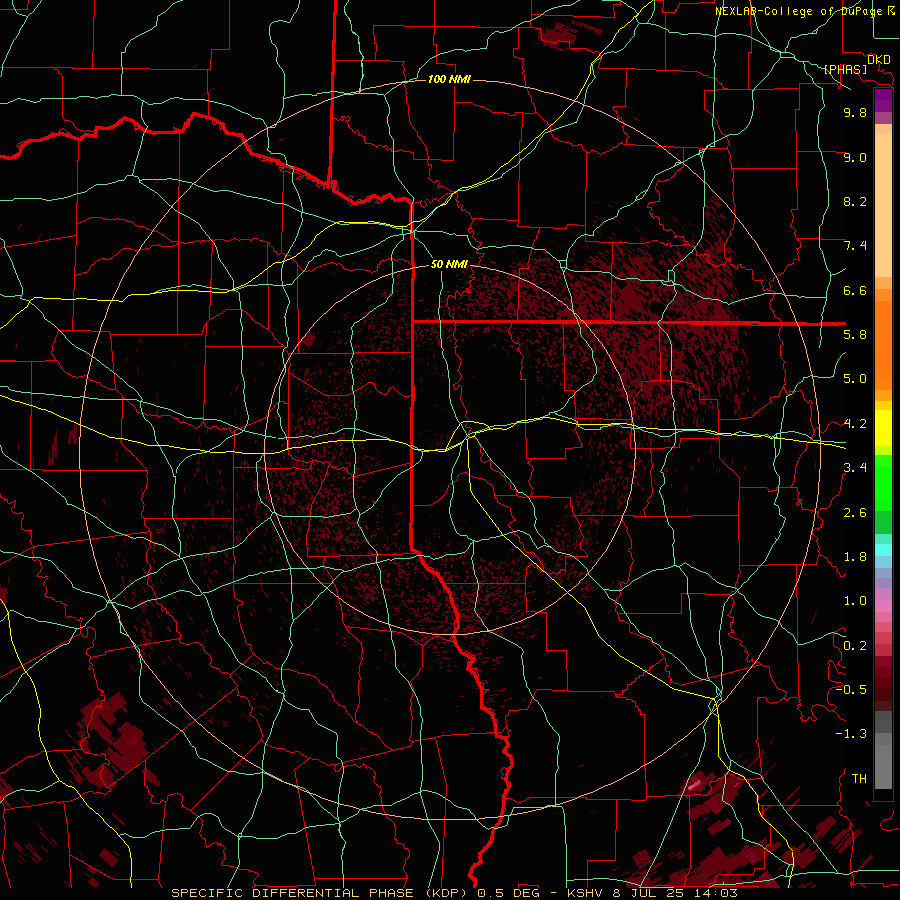
Task: Click the 4.2 value on the color scale
Action: [x=855, y=424]
